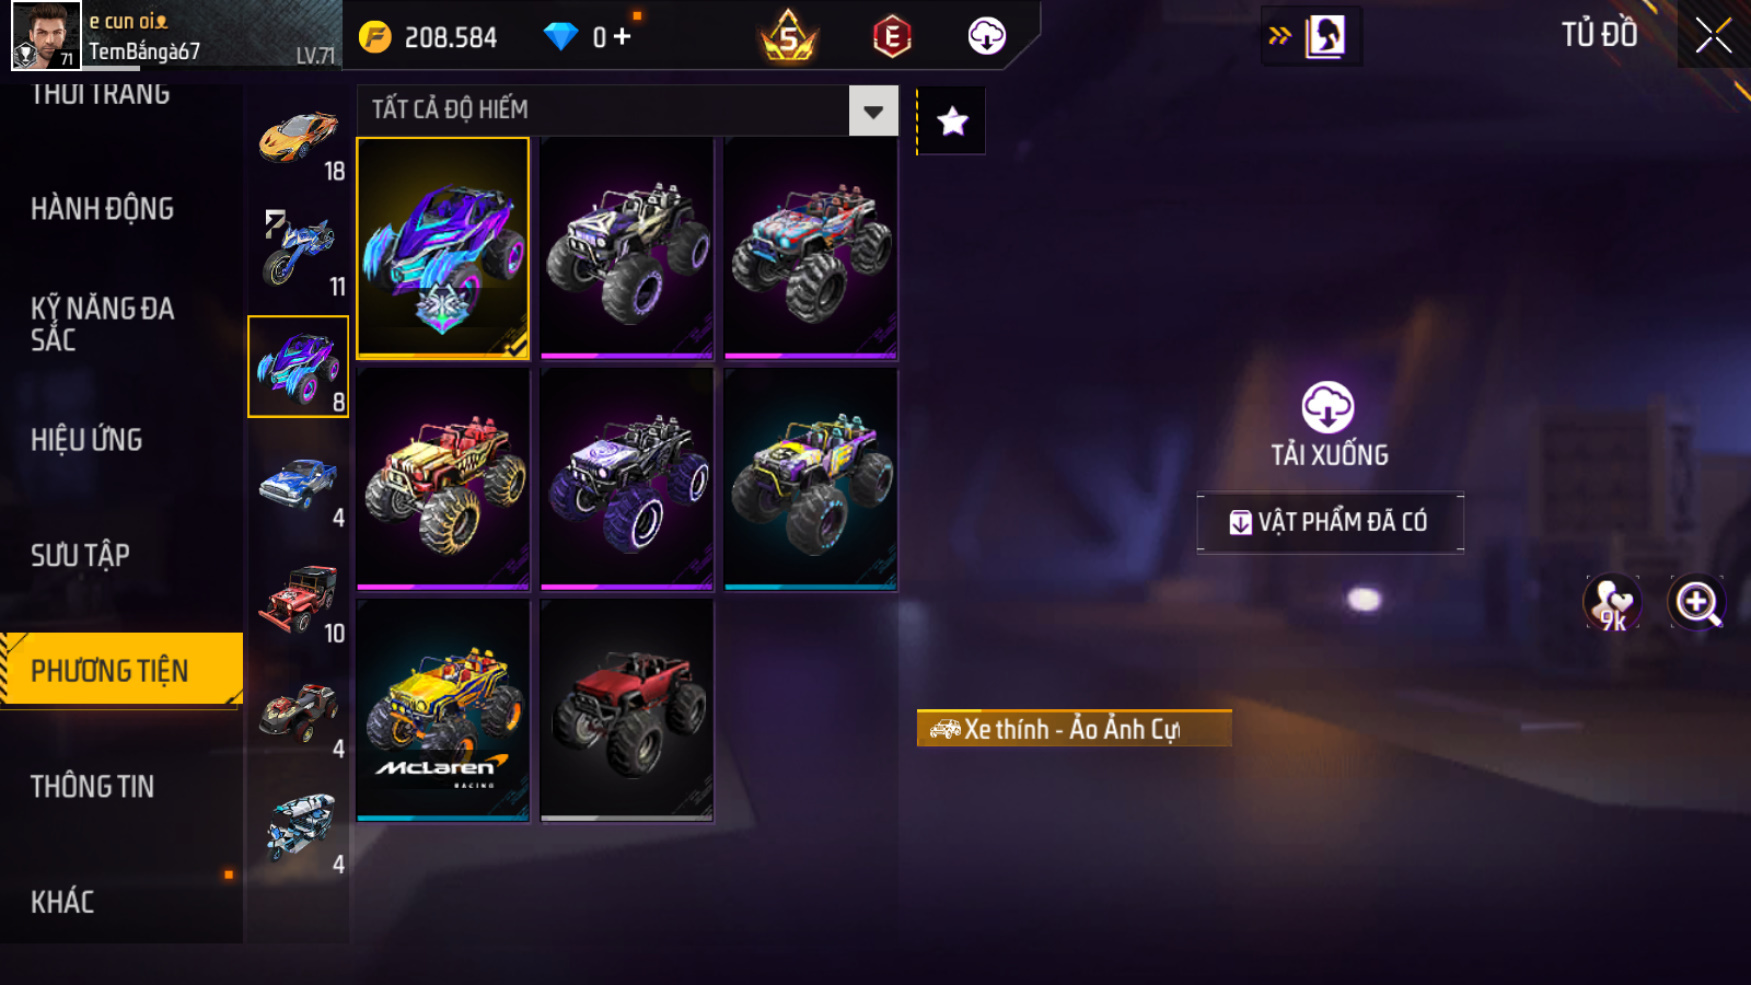Open the cloud download icon in top bar
Viewport: 1751px width, 985px height.
point(986,36)
